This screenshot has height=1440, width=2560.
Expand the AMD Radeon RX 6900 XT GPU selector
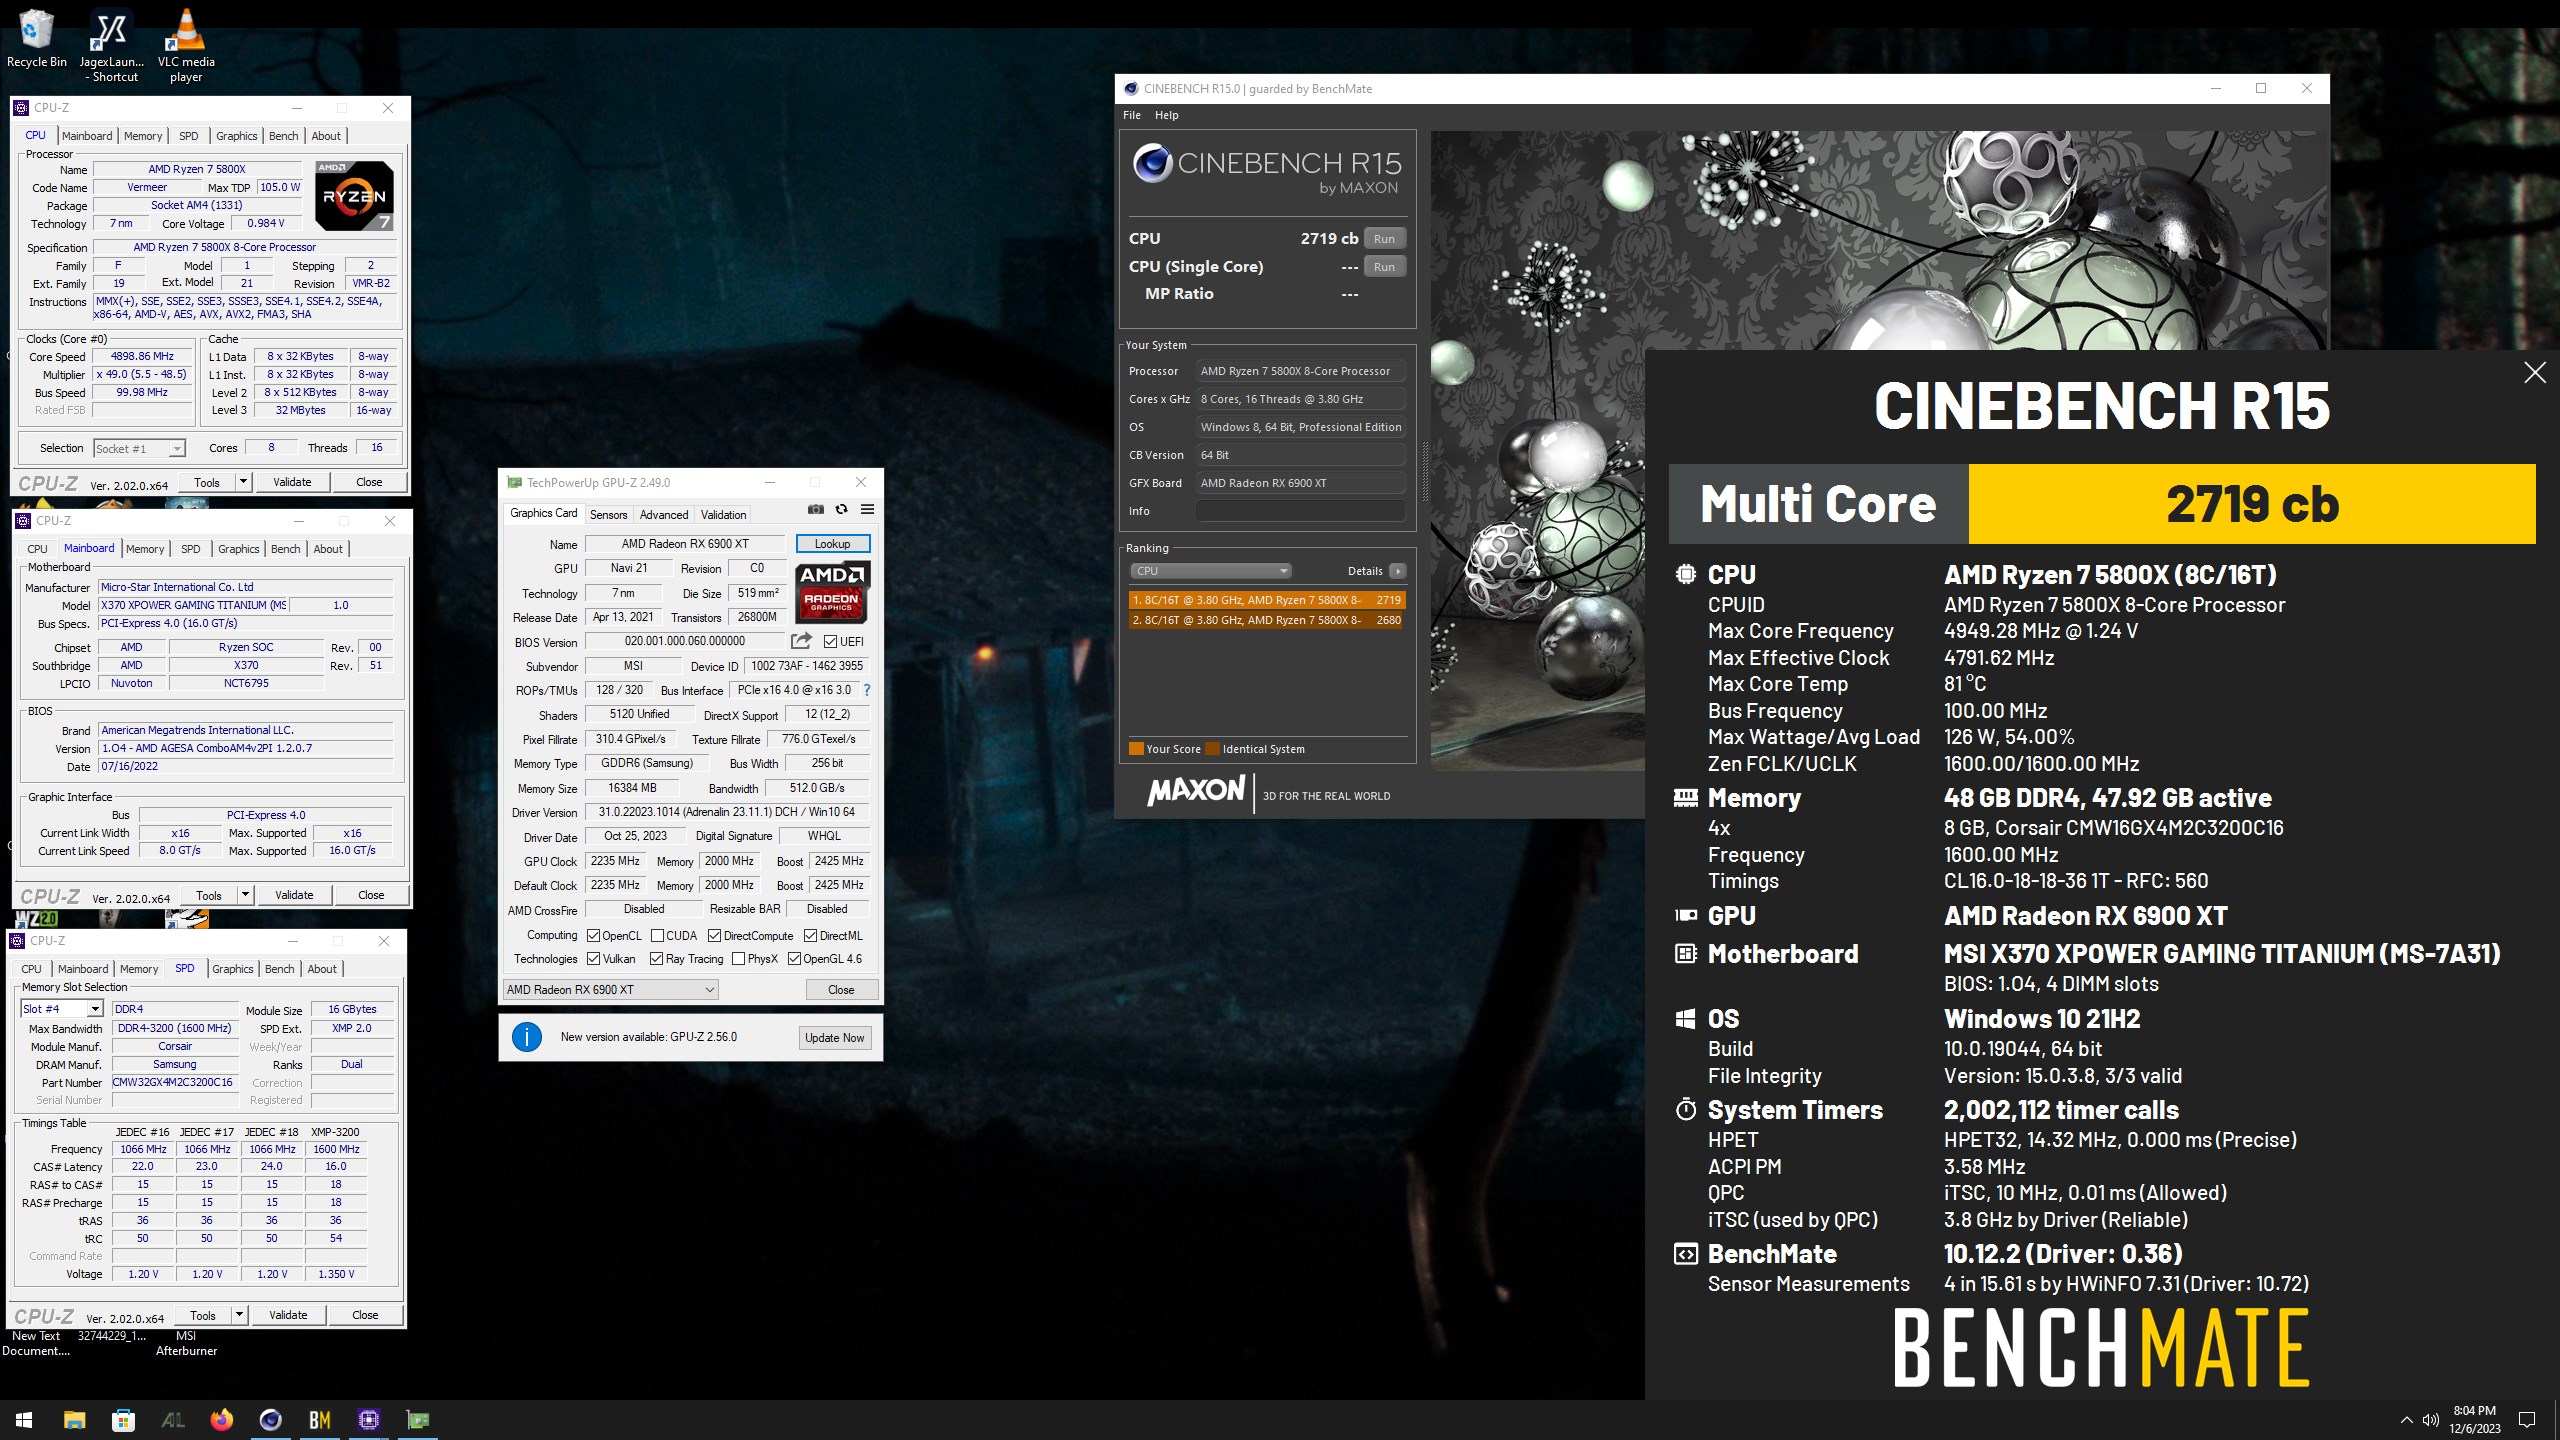[x=610, y=990]
